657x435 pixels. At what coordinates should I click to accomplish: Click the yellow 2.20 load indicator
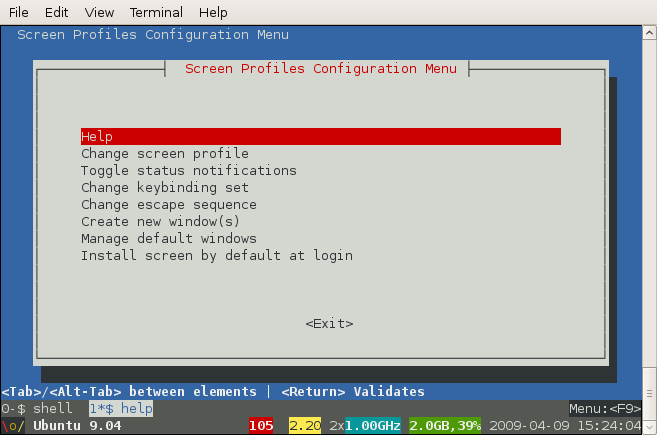pos(305,426)
